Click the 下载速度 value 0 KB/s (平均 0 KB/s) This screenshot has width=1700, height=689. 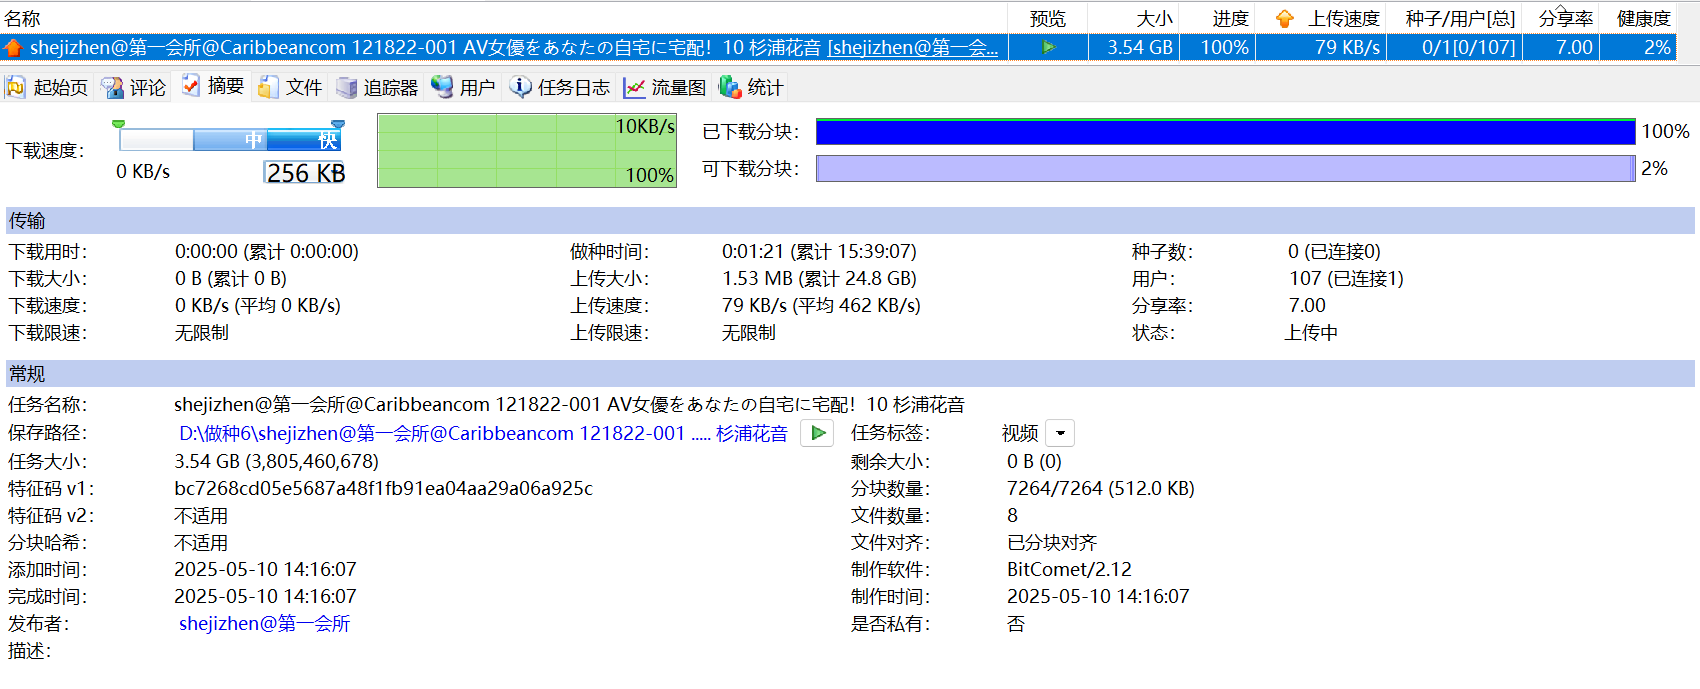[x=258, y=306]
